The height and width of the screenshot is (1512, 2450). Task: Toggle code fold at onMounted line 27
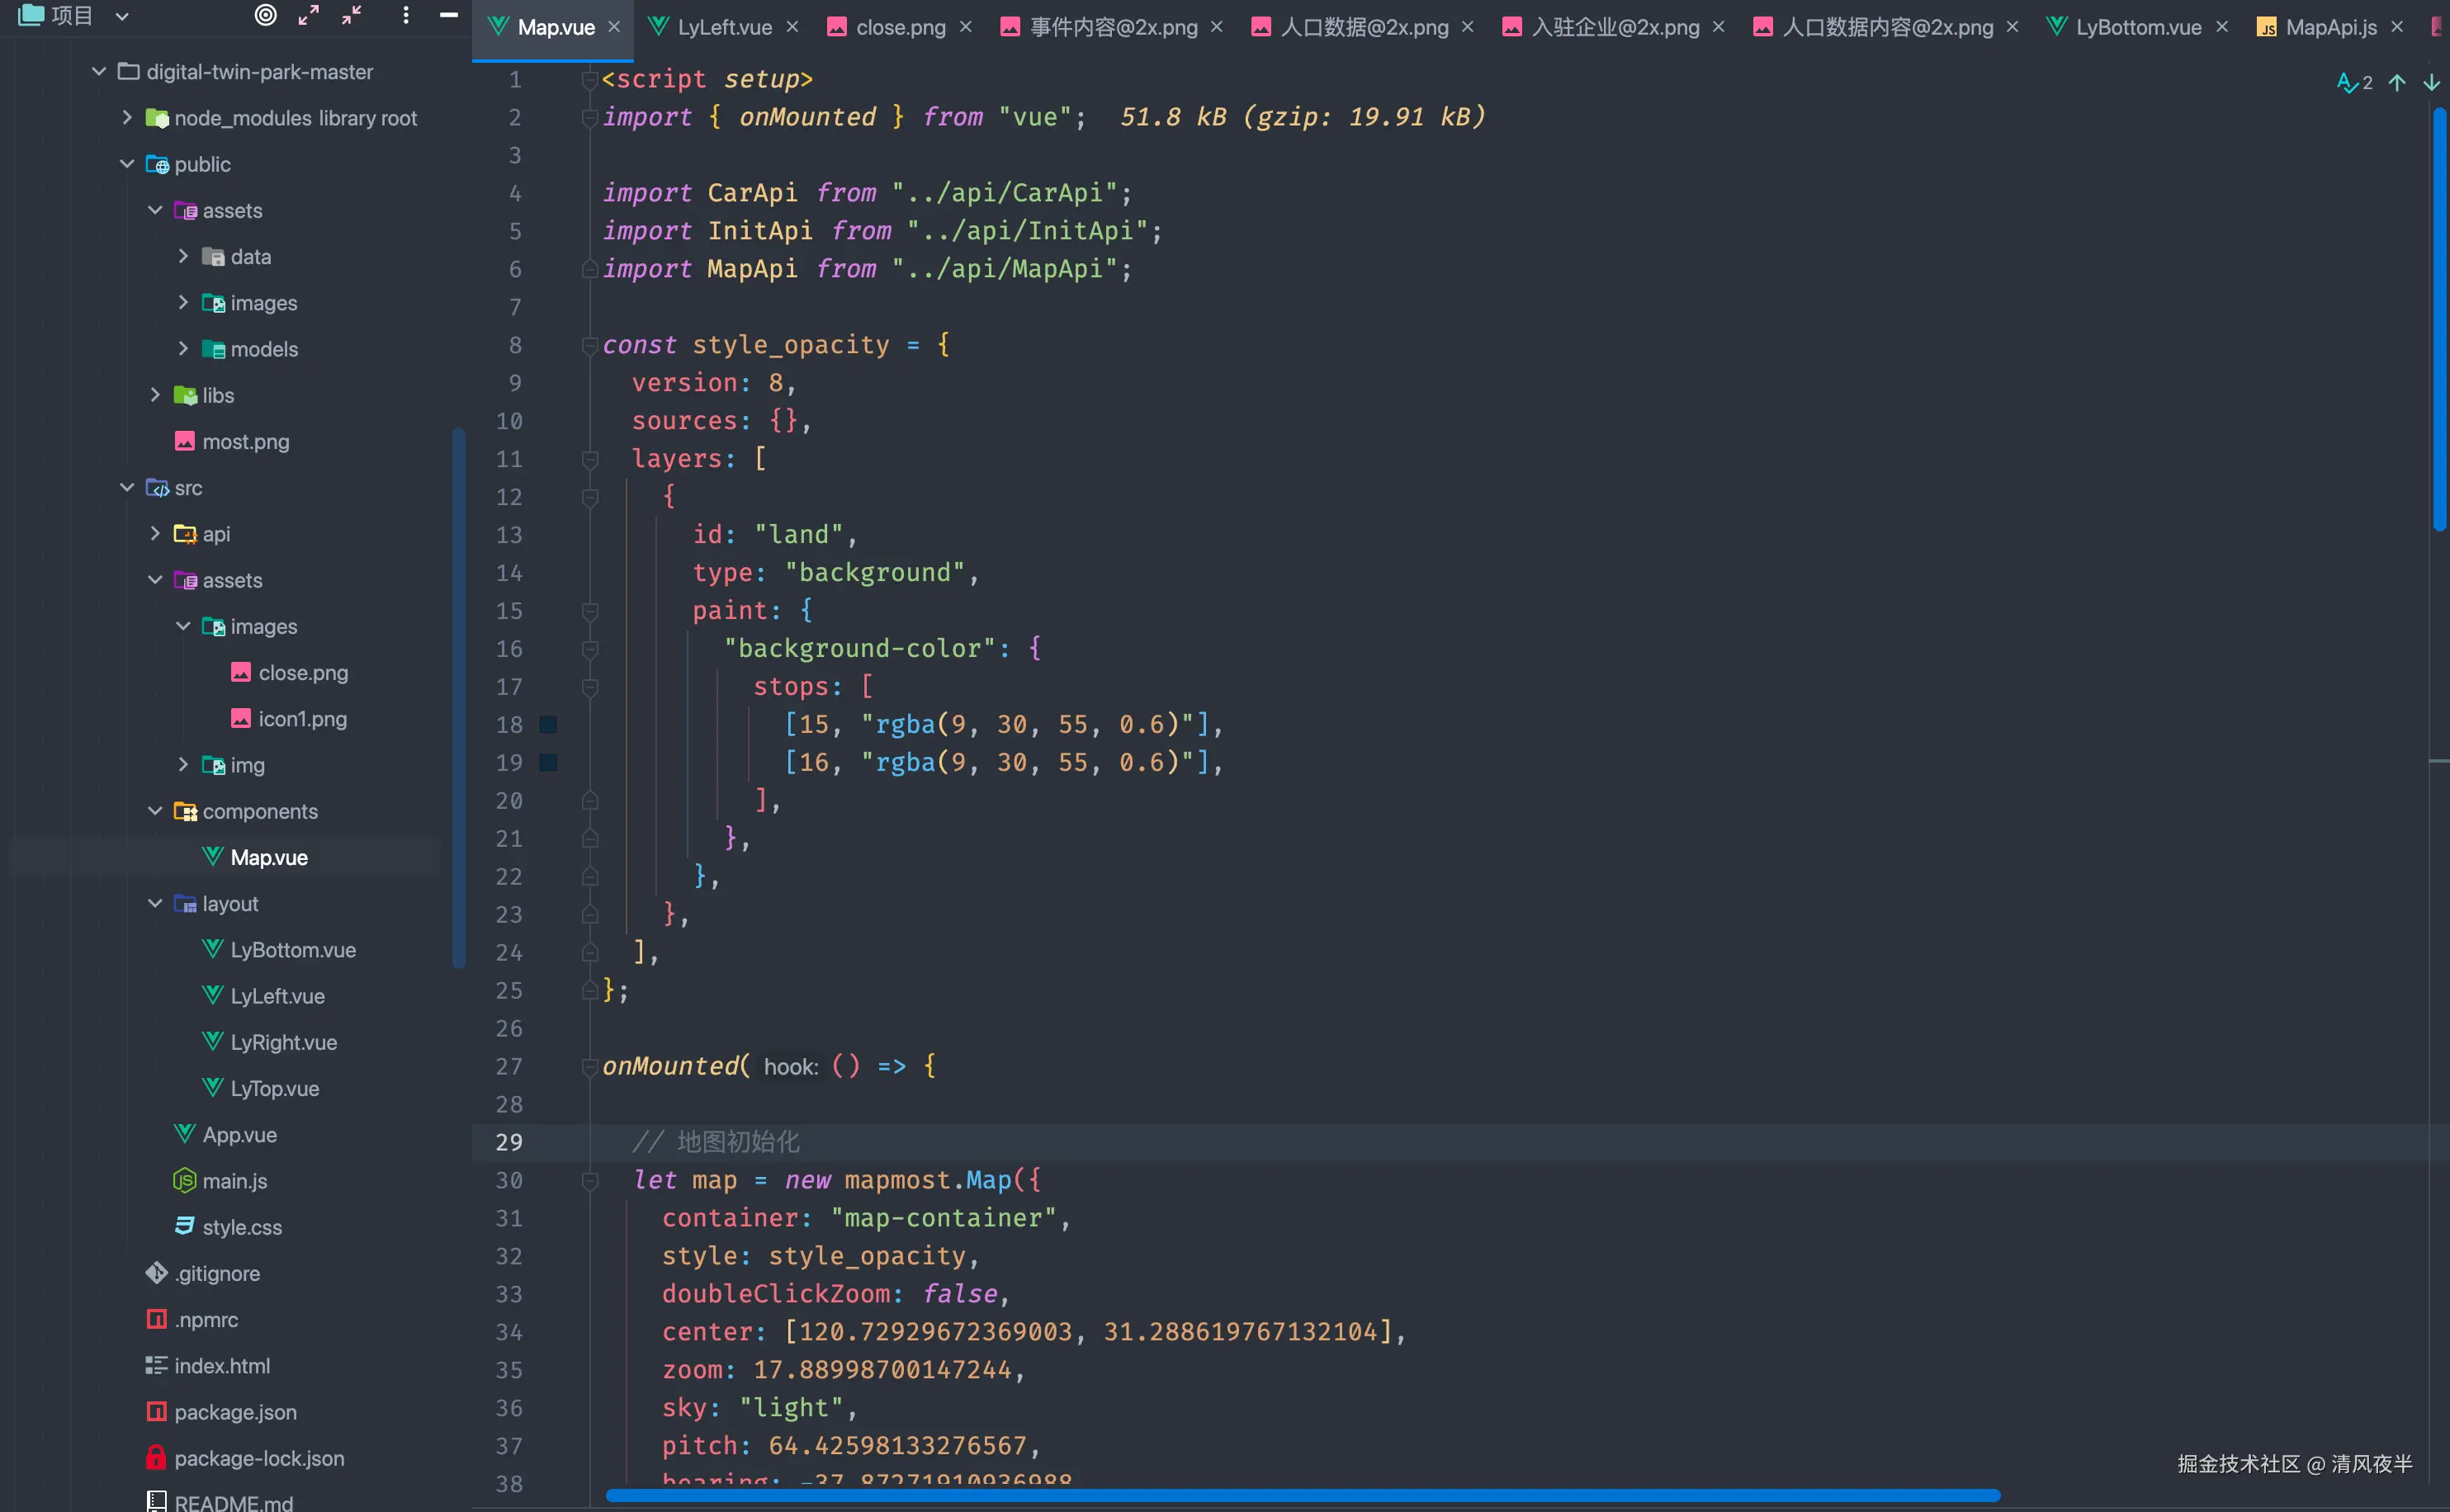[590, 1067]
